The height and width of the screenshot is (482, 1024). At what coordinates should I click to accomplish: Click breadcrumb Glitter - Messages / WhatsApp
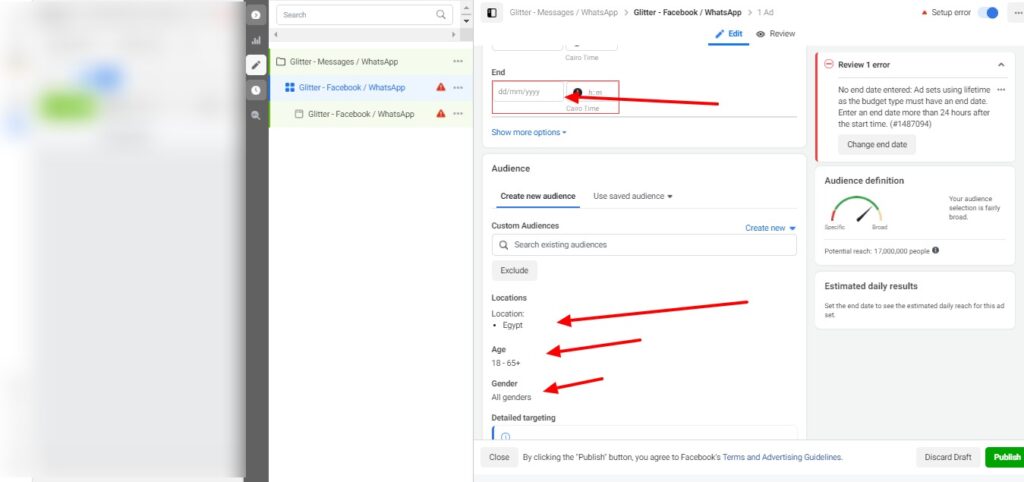(564, 12)
